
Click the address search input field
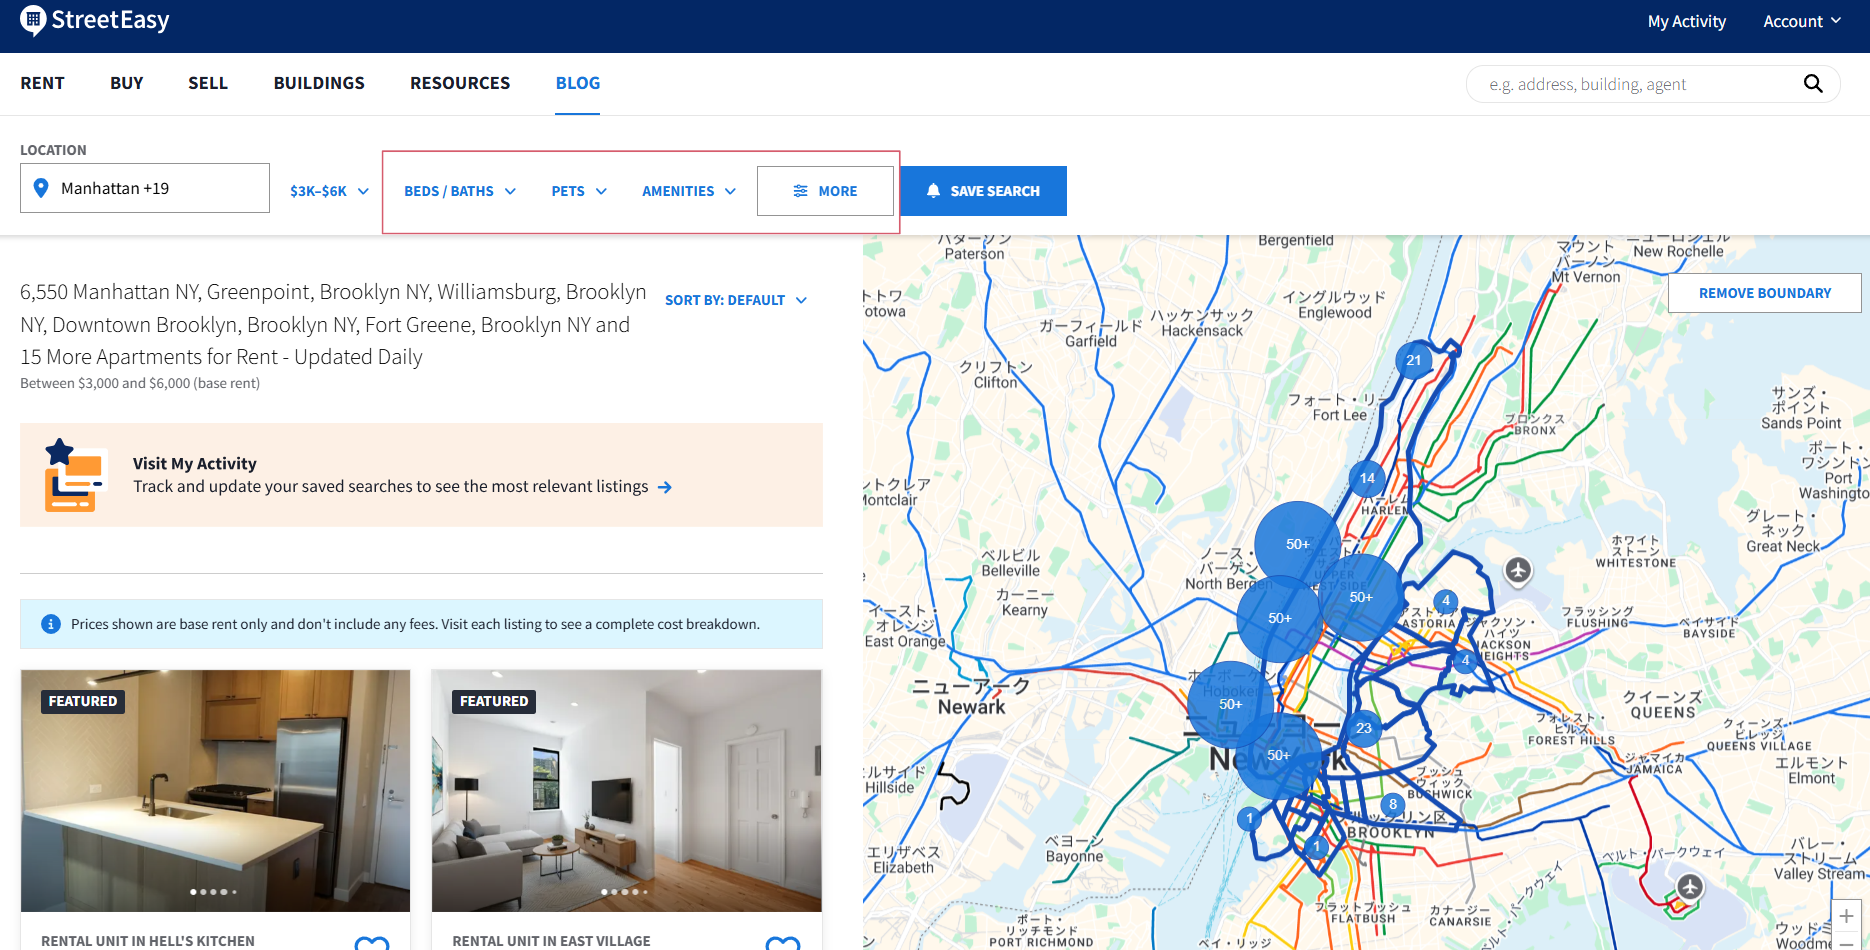point(1640,84)
